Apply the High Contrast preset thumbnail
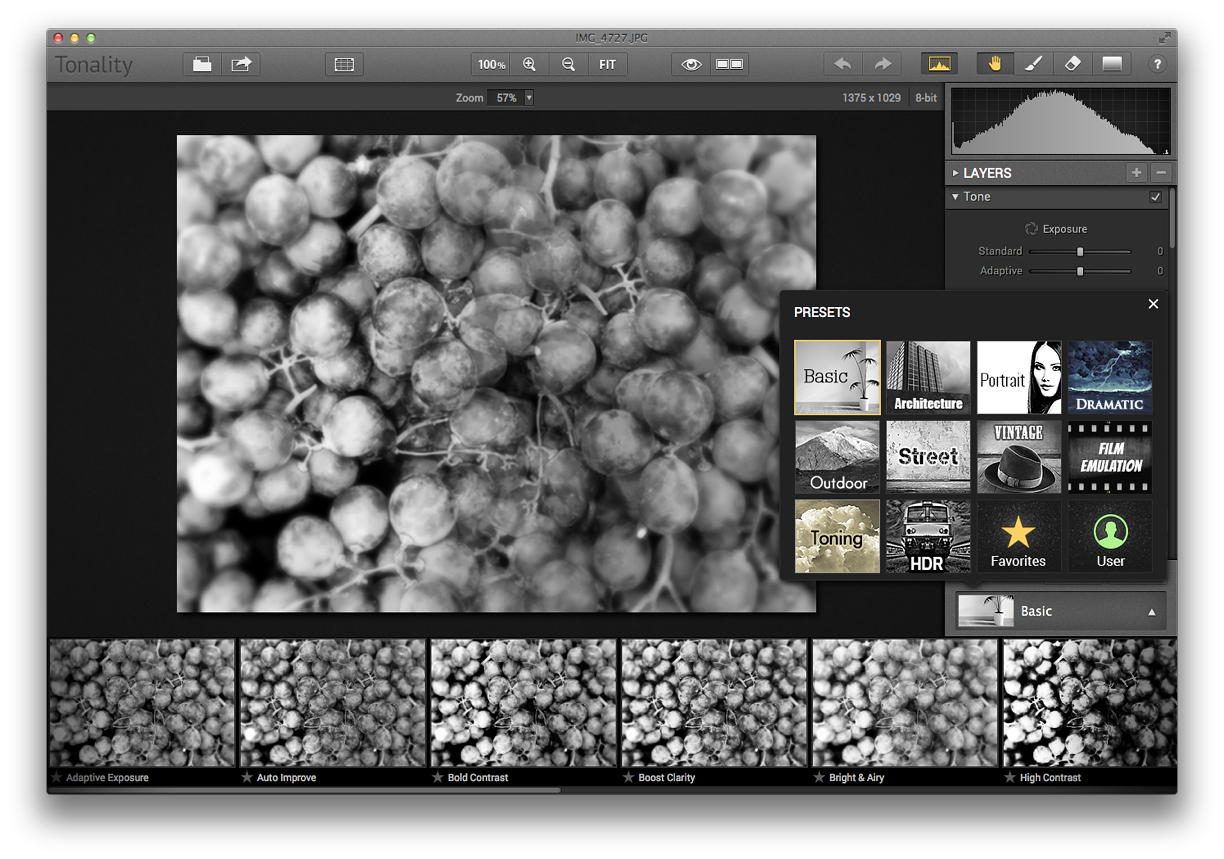Image resolution: width=1224 pixels, height=859 pixels. (1090, 703)
